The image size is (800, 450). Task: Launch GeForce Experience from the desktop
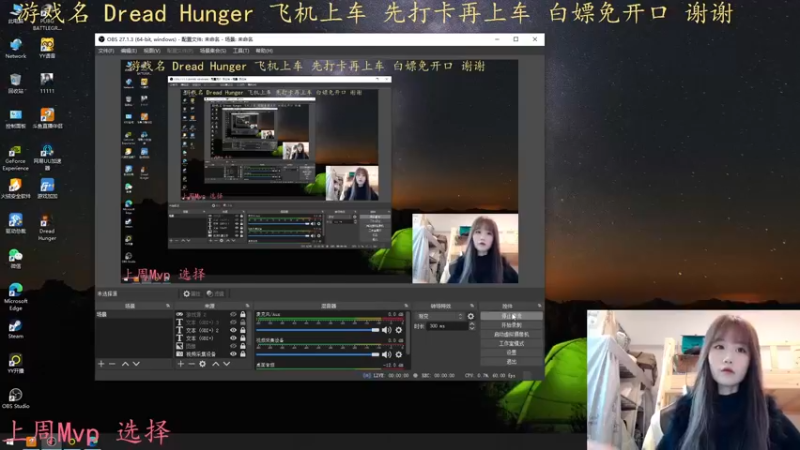15,158
